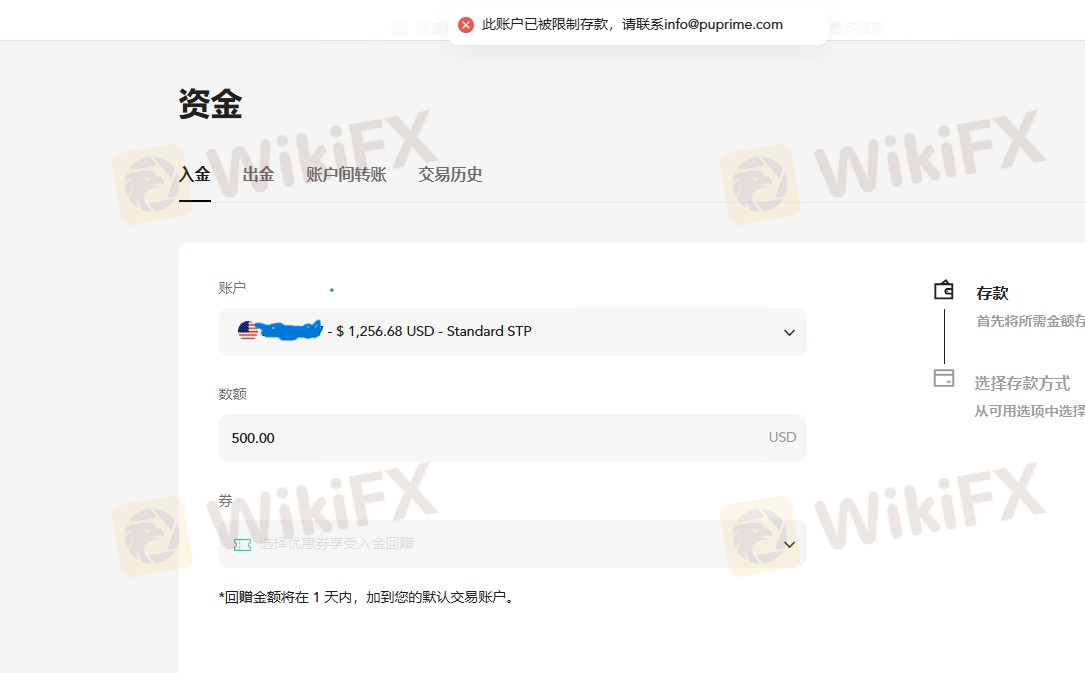Expand the coupon dropdown chevron
Image resolution: width=1085 pixels, height=673 pixels.
pyautogui.click(x=789, y=545)
